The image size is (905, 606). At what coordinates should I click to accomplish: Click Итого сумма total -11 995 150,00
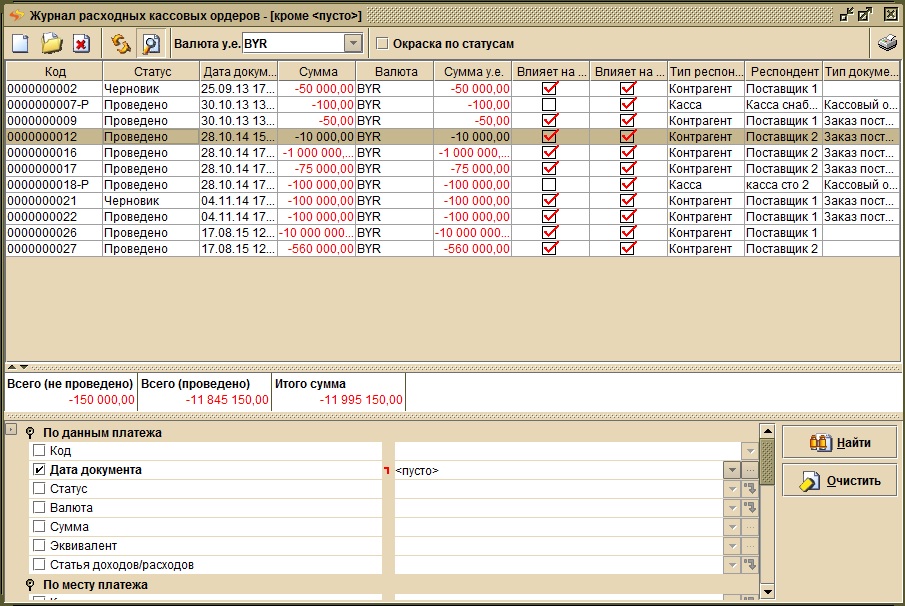pyautogui.click(x=361, y=399)
